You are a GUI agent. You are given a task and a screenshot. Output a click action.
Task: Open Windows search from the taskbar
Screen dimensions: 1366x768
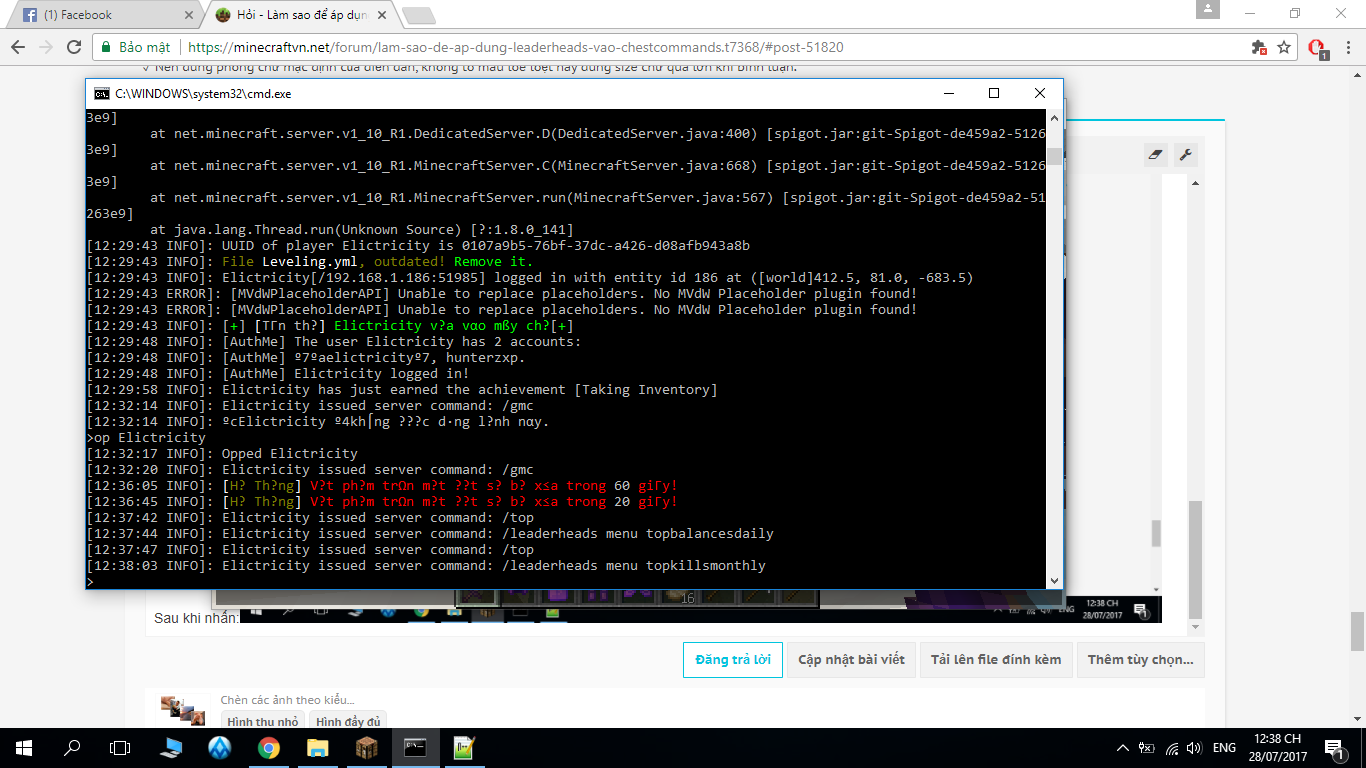72,747
